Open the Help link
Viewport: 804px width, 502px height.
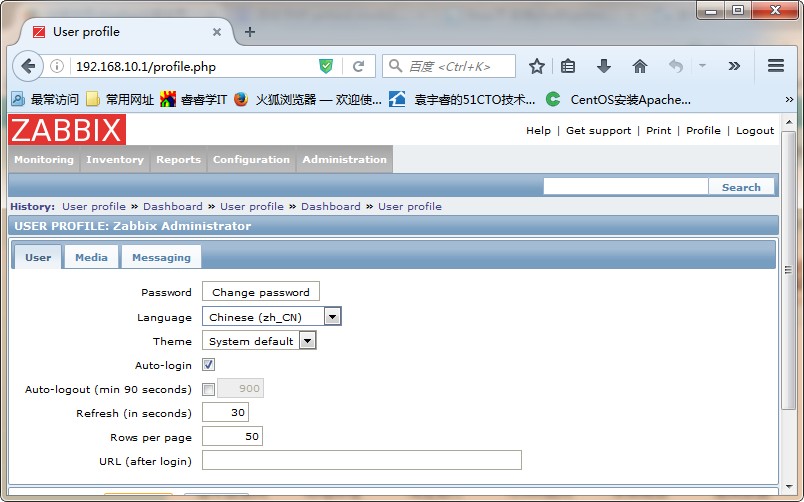(x=538, y=130)
